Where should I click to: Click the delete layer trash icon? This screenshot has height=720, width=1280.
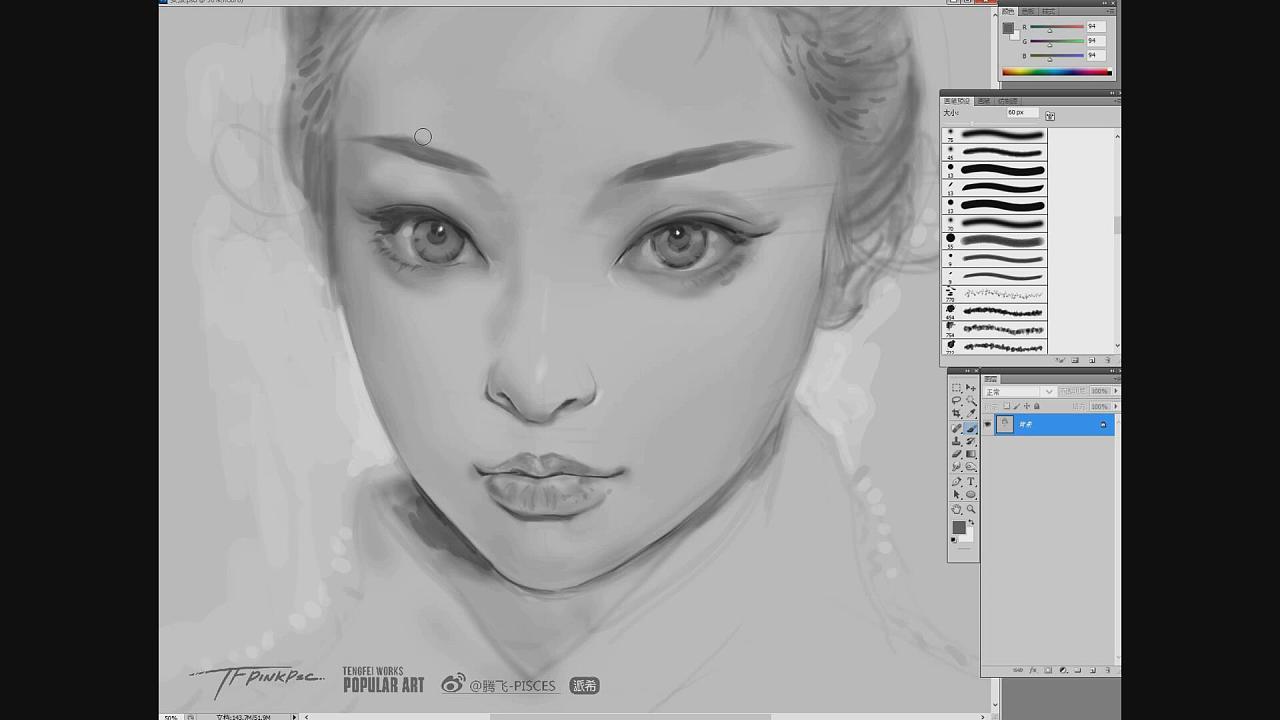1107,670
